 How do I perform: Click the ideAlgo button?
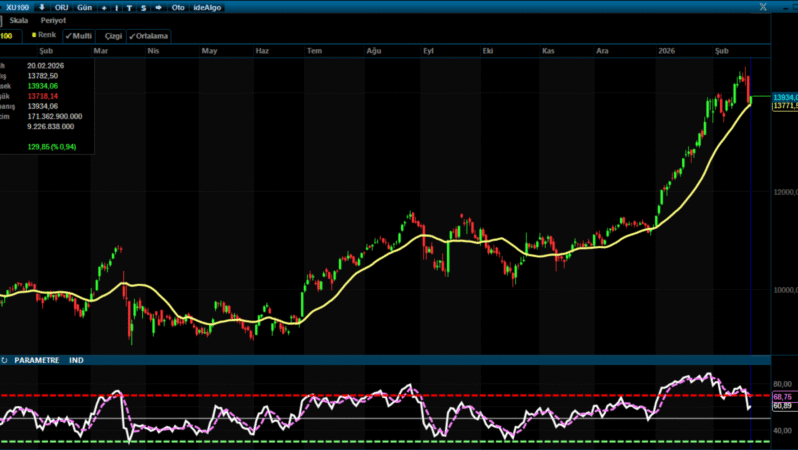pos(207,7)
